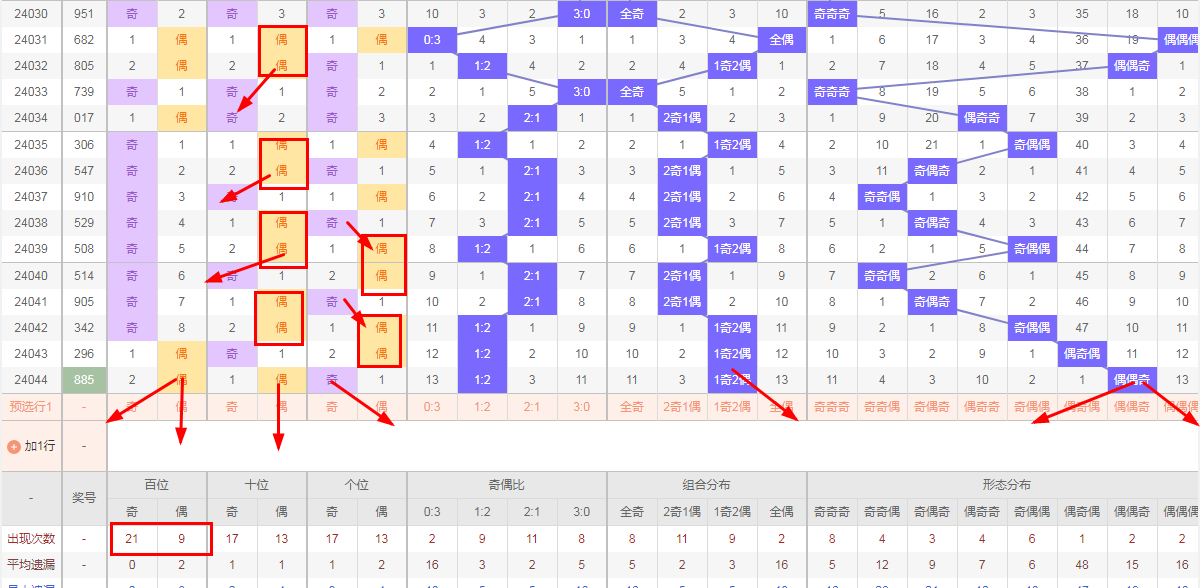This screenshot has width=1204, height=588.
Task: Toggle 偶奇奇 in the 预选行1 preselect row
Action: coord(982,407)
